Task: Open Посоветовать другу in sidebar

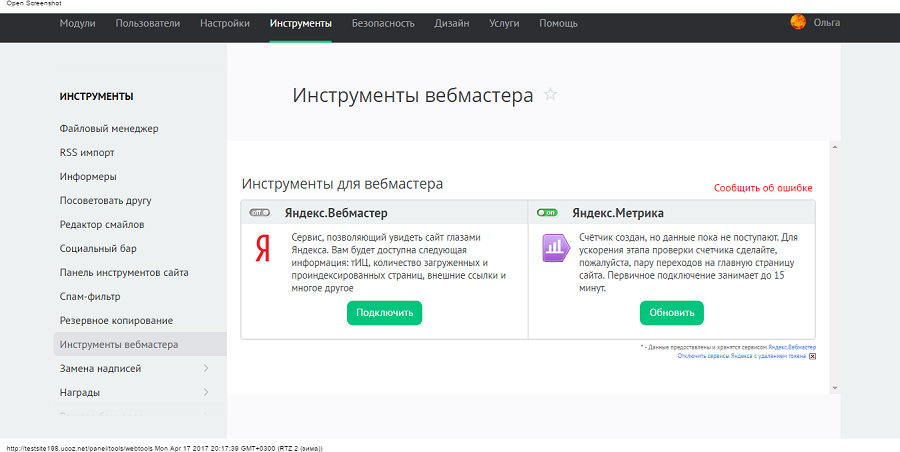Action: [x=106, y=200]
